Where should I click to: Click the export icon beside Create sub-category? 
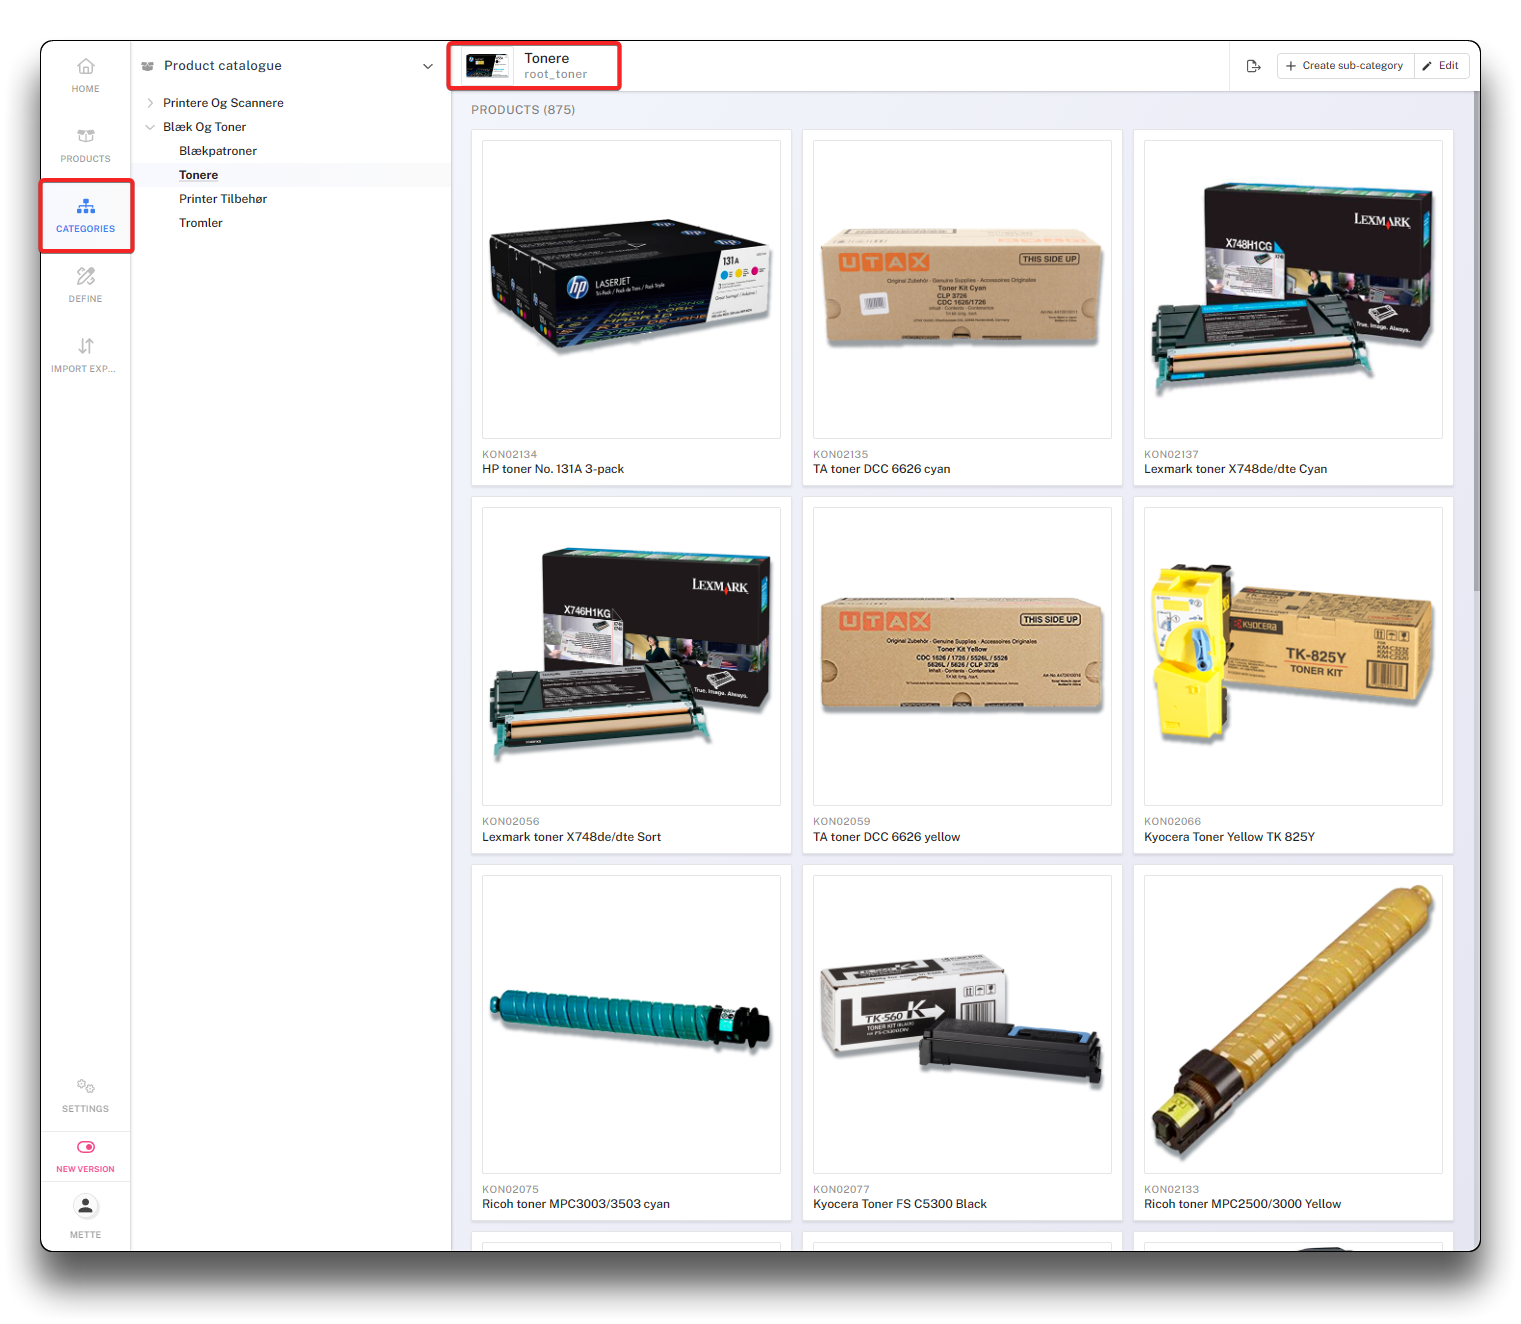(1253, 66)
